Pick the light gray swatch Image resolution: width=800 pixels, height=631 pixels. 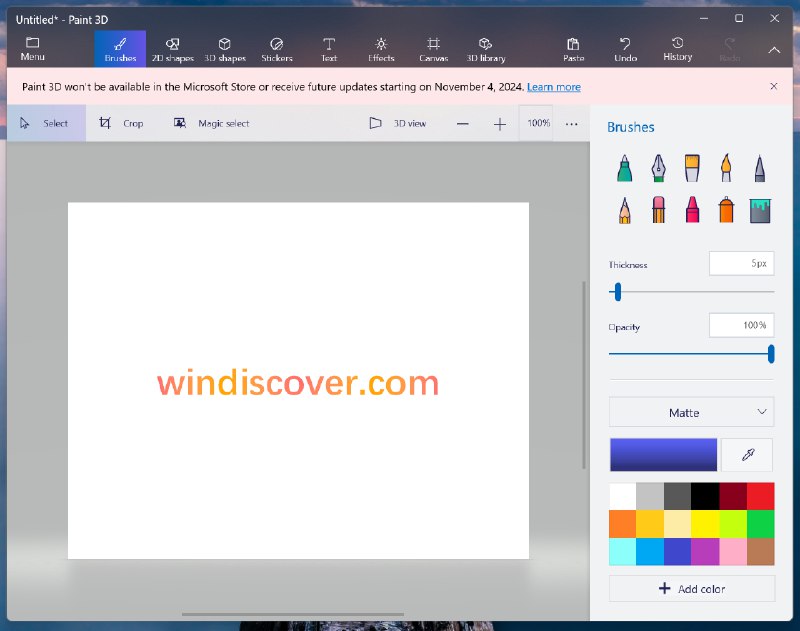pos(650,496)
